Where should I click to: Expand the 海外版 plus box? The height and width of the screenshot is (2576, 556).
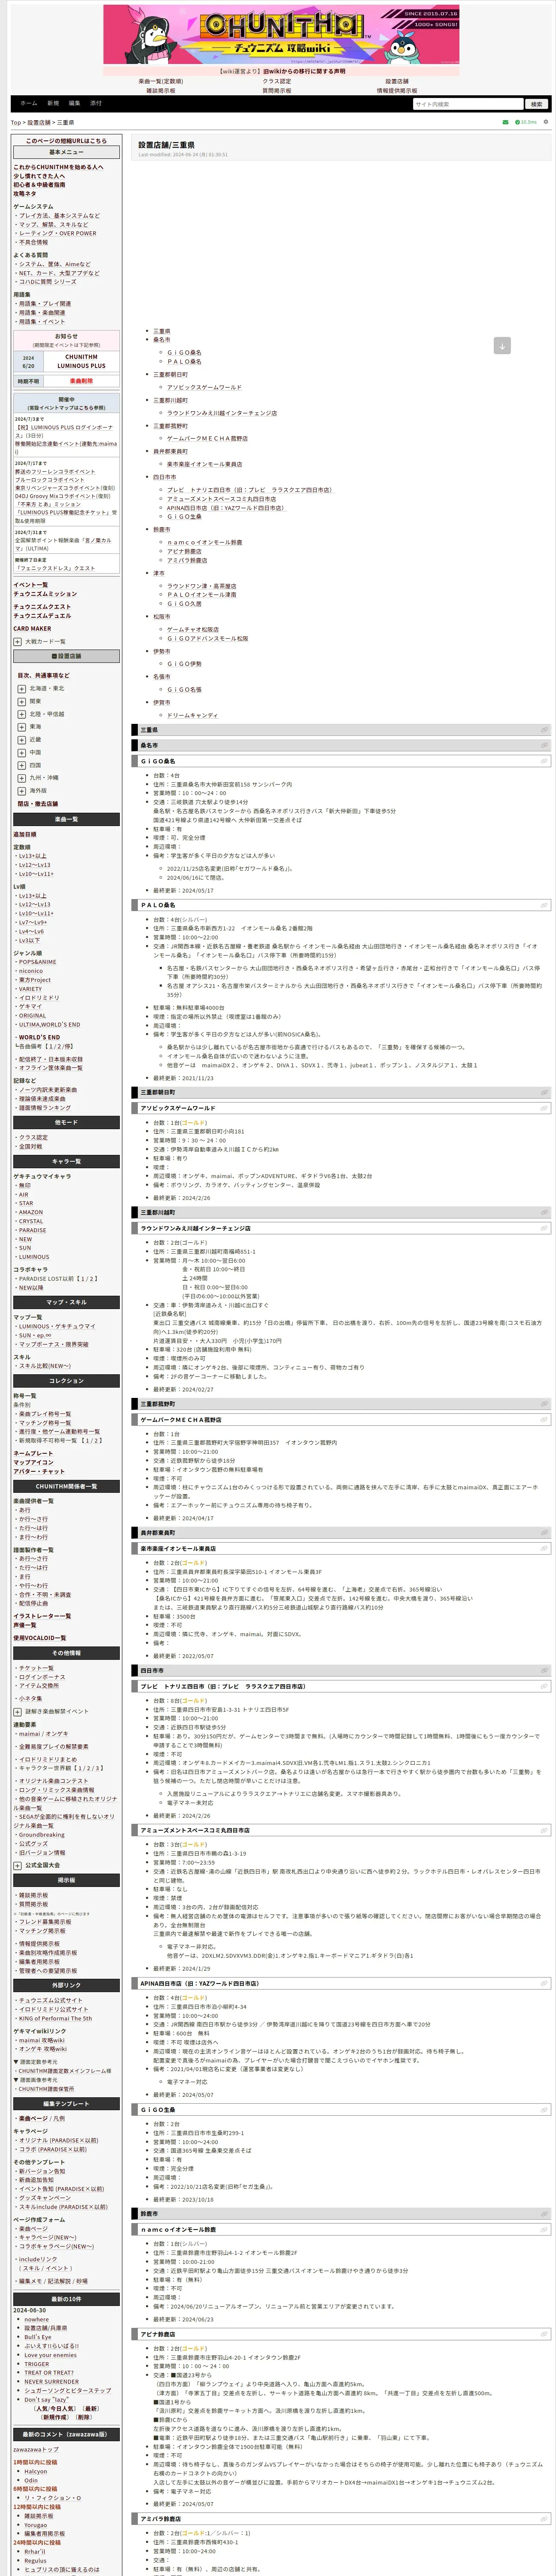click(x=22, y=791)
